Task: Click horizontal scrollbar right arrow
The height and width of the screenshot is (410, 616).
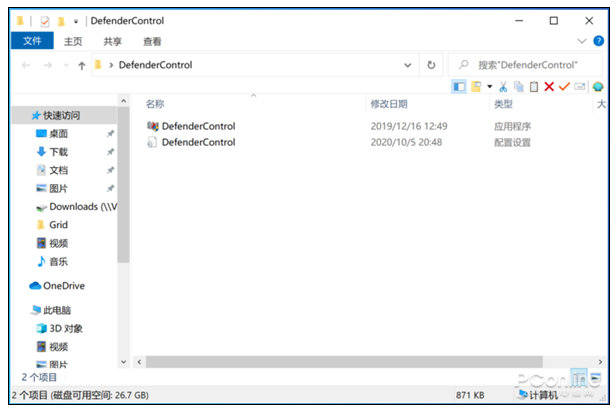Action: [600, 362]
